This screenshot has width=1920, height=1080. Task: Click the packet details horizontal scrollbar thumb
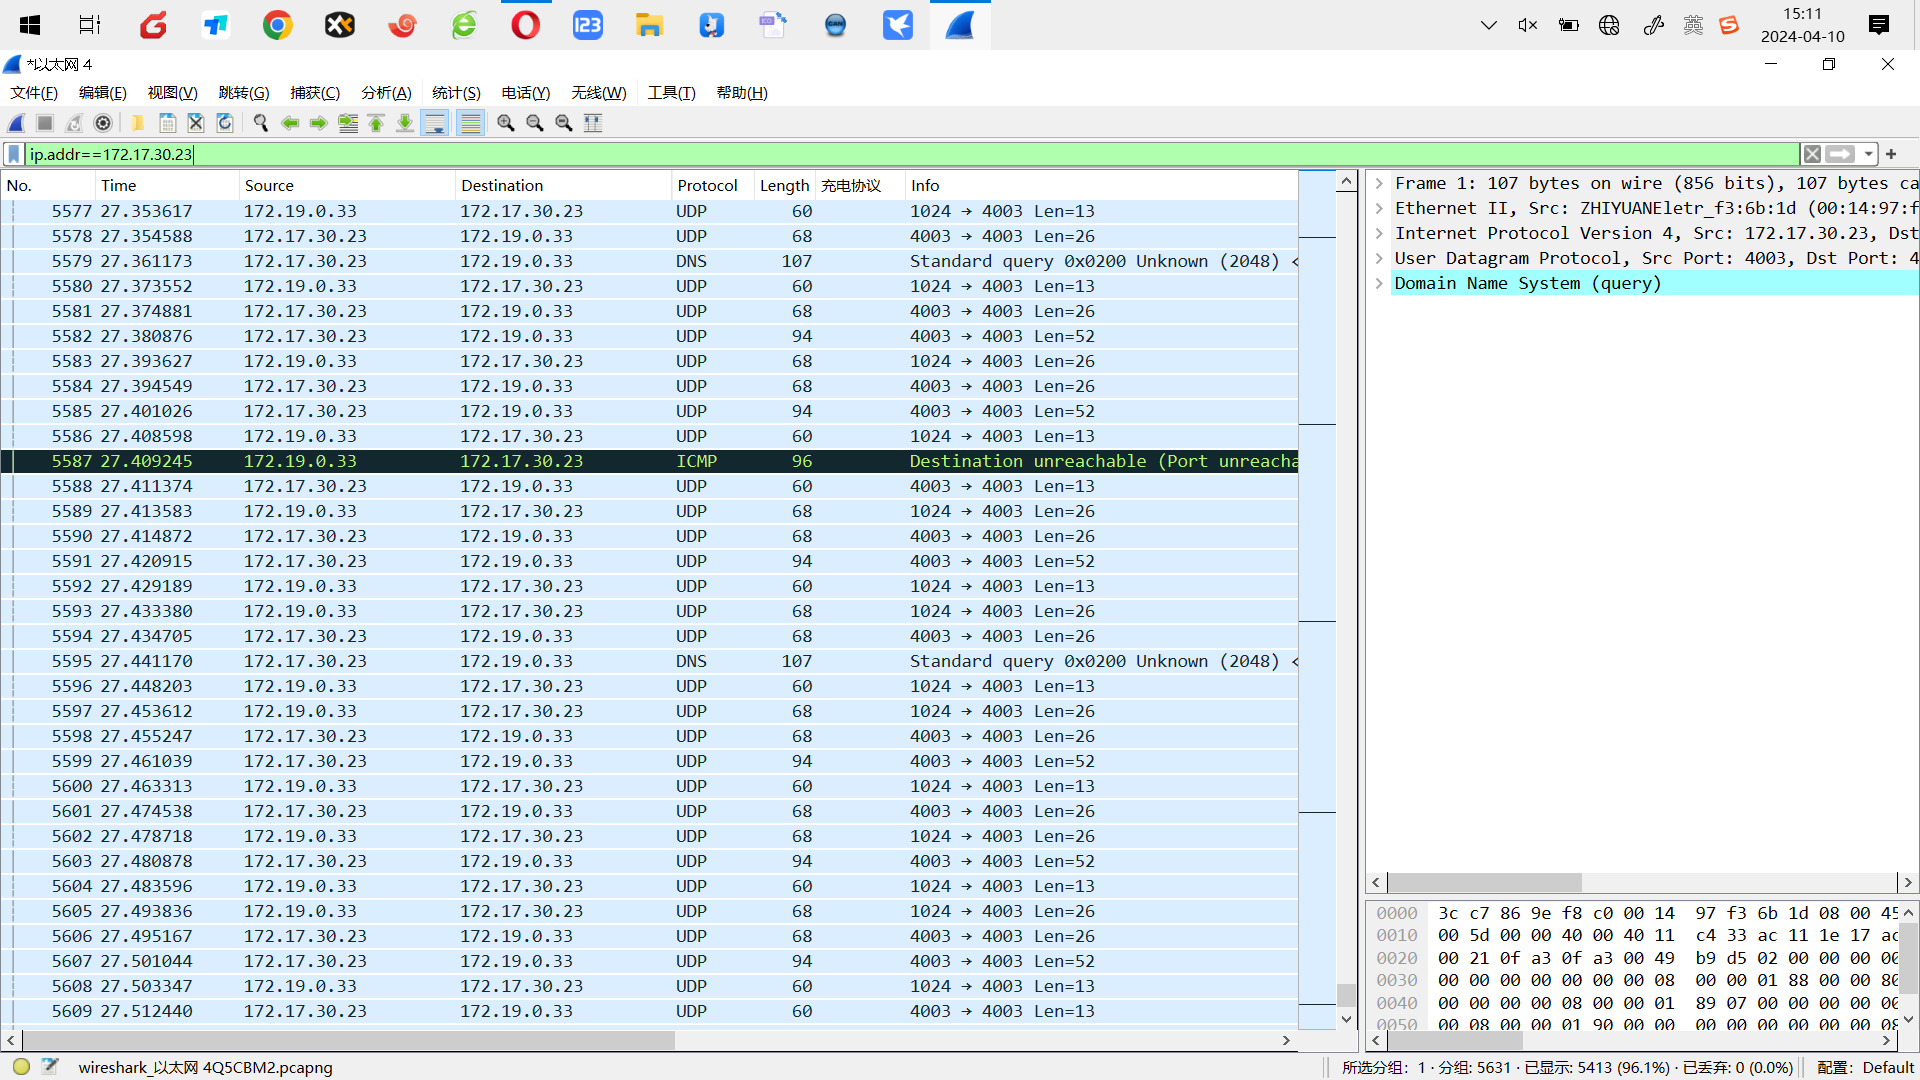[x=1485, y=882]
